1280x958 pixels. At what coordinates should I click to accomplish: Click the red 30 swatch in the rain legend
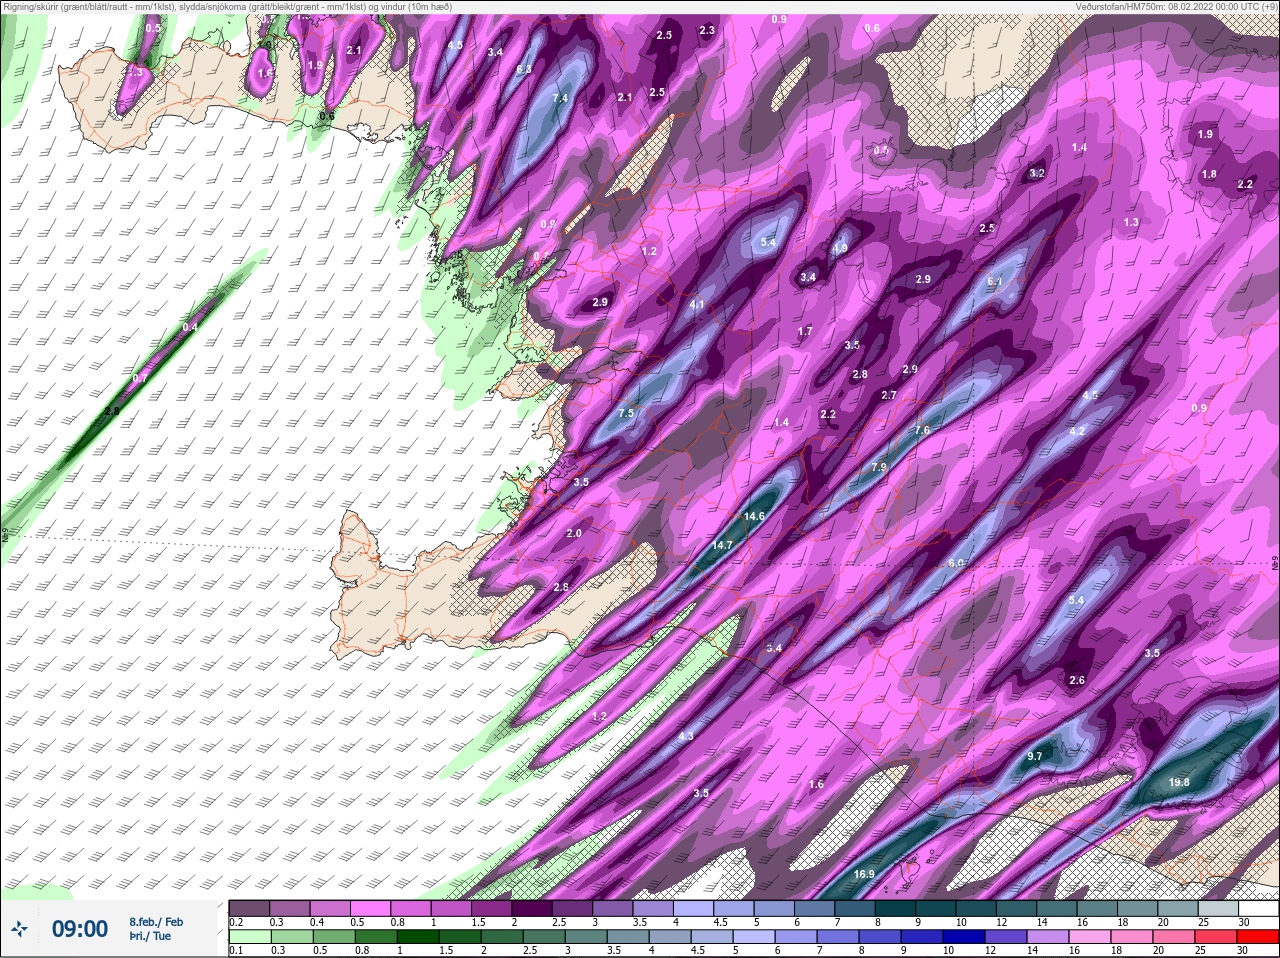pos(1257,937)
